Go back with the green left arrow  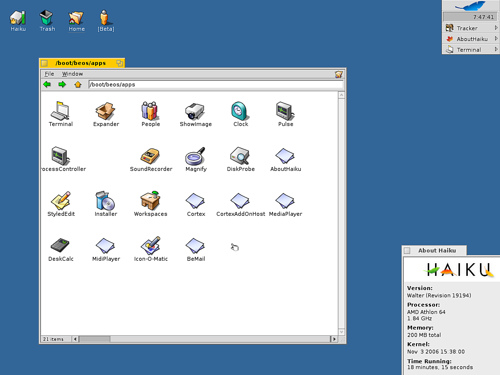[x=47, y=84]
